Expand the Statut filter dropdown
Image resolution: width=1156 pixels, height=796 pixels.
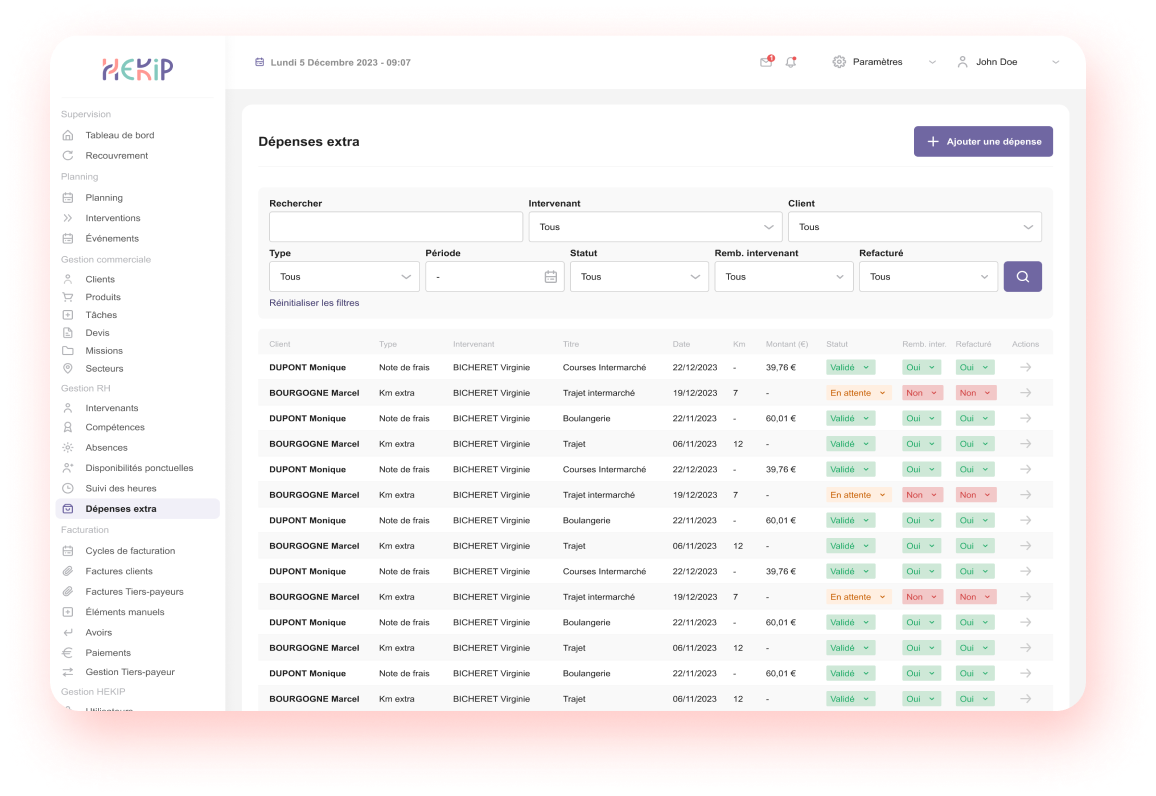[x=639, y=277]
